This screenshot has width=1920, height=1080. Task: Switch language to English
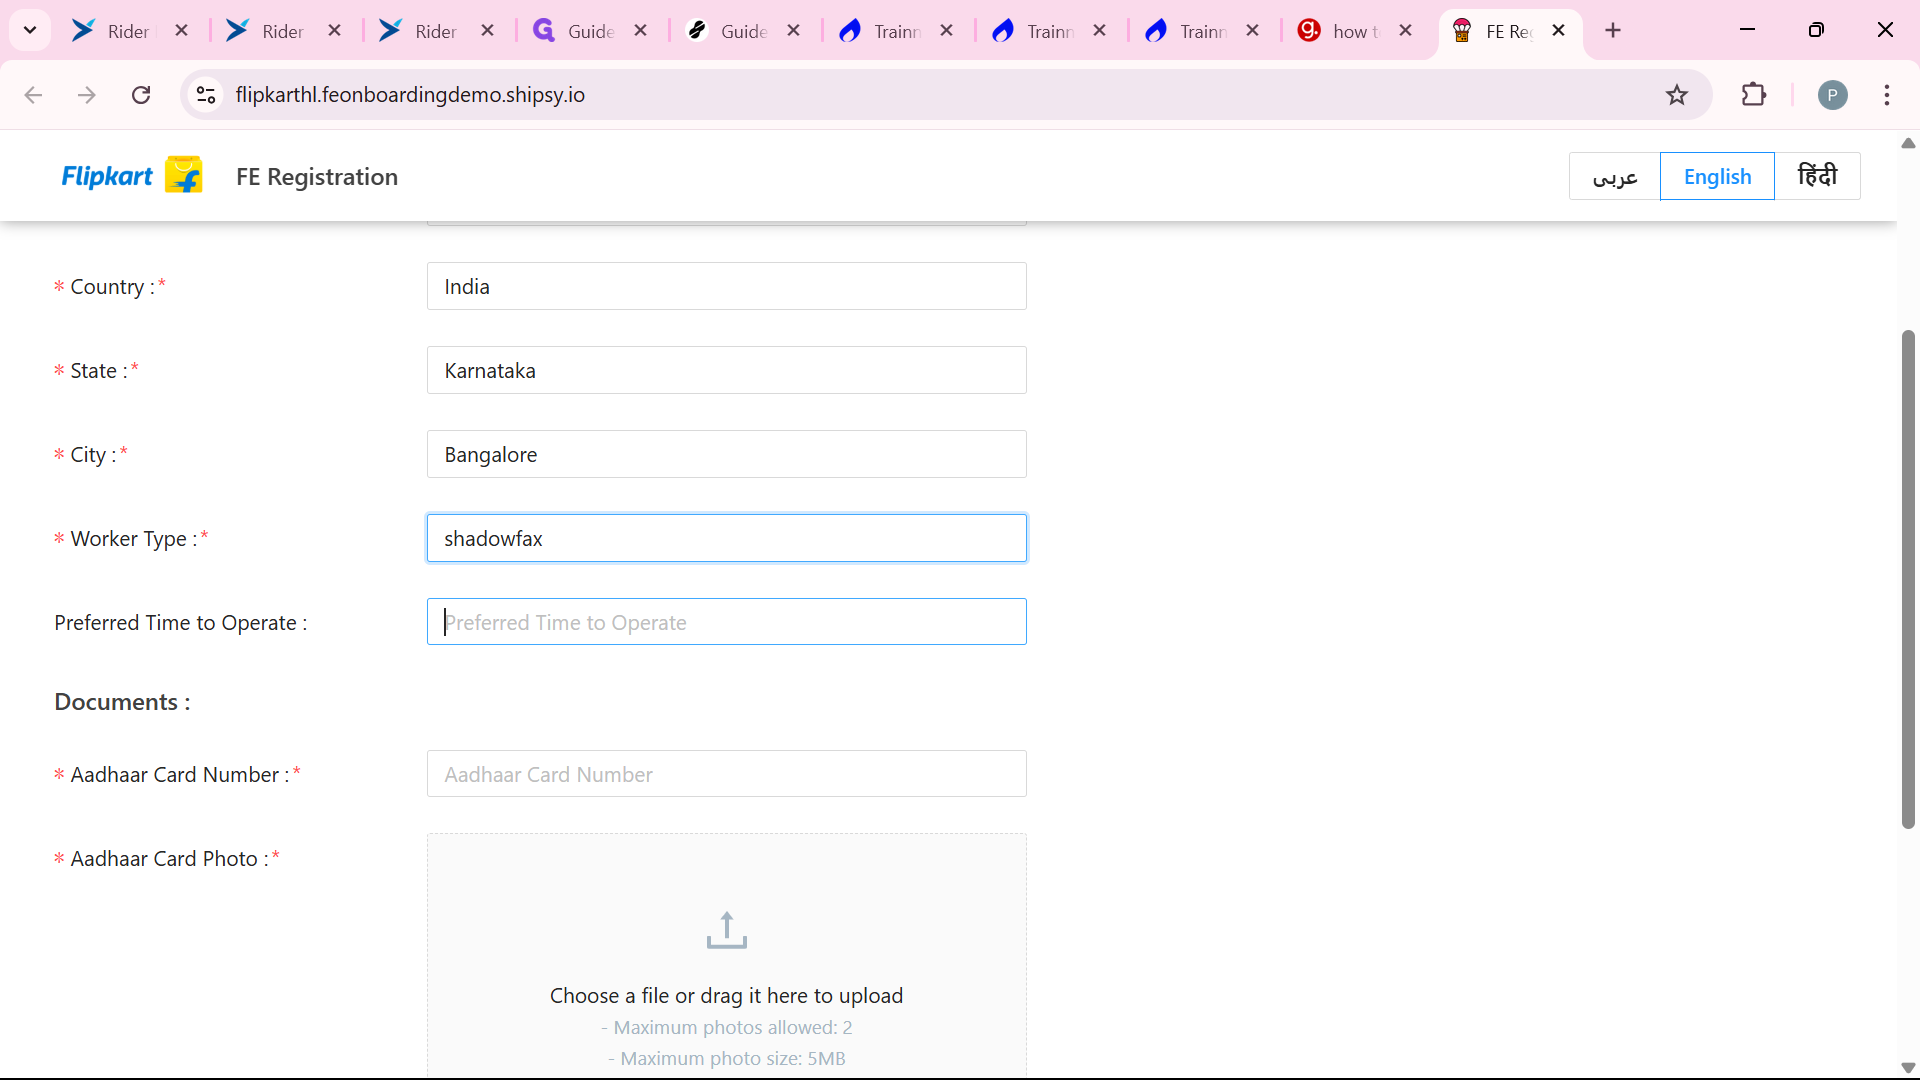[x=1717, y=176]
